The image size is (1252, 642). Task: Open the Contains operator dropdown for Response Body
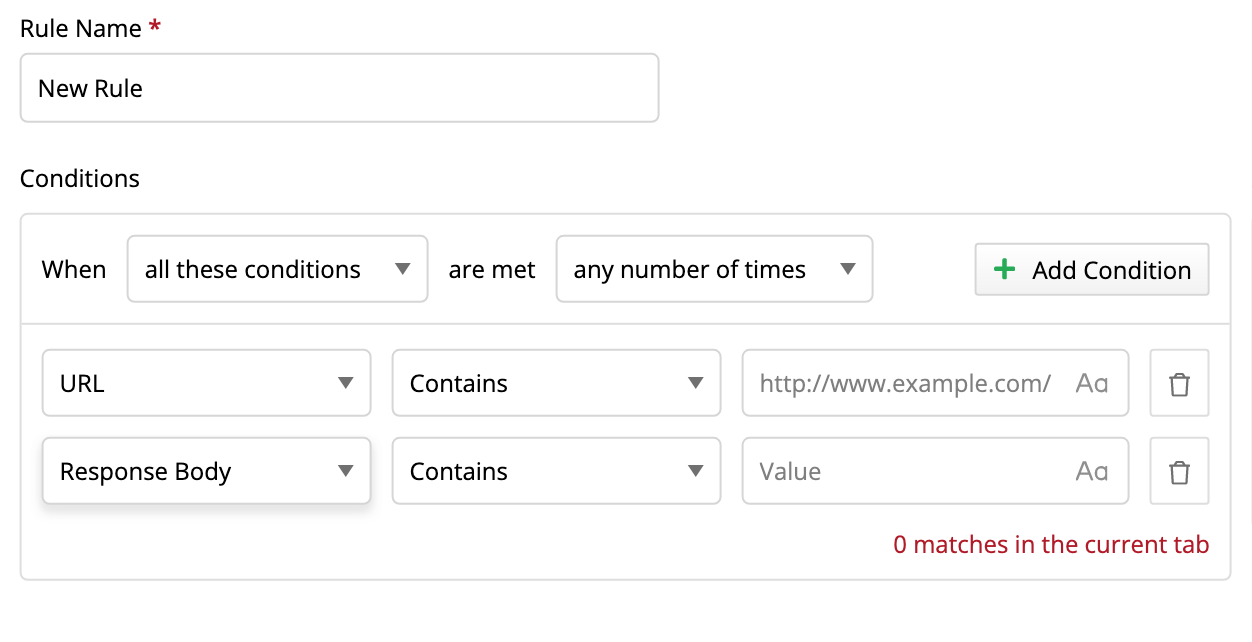coord(556,471)
